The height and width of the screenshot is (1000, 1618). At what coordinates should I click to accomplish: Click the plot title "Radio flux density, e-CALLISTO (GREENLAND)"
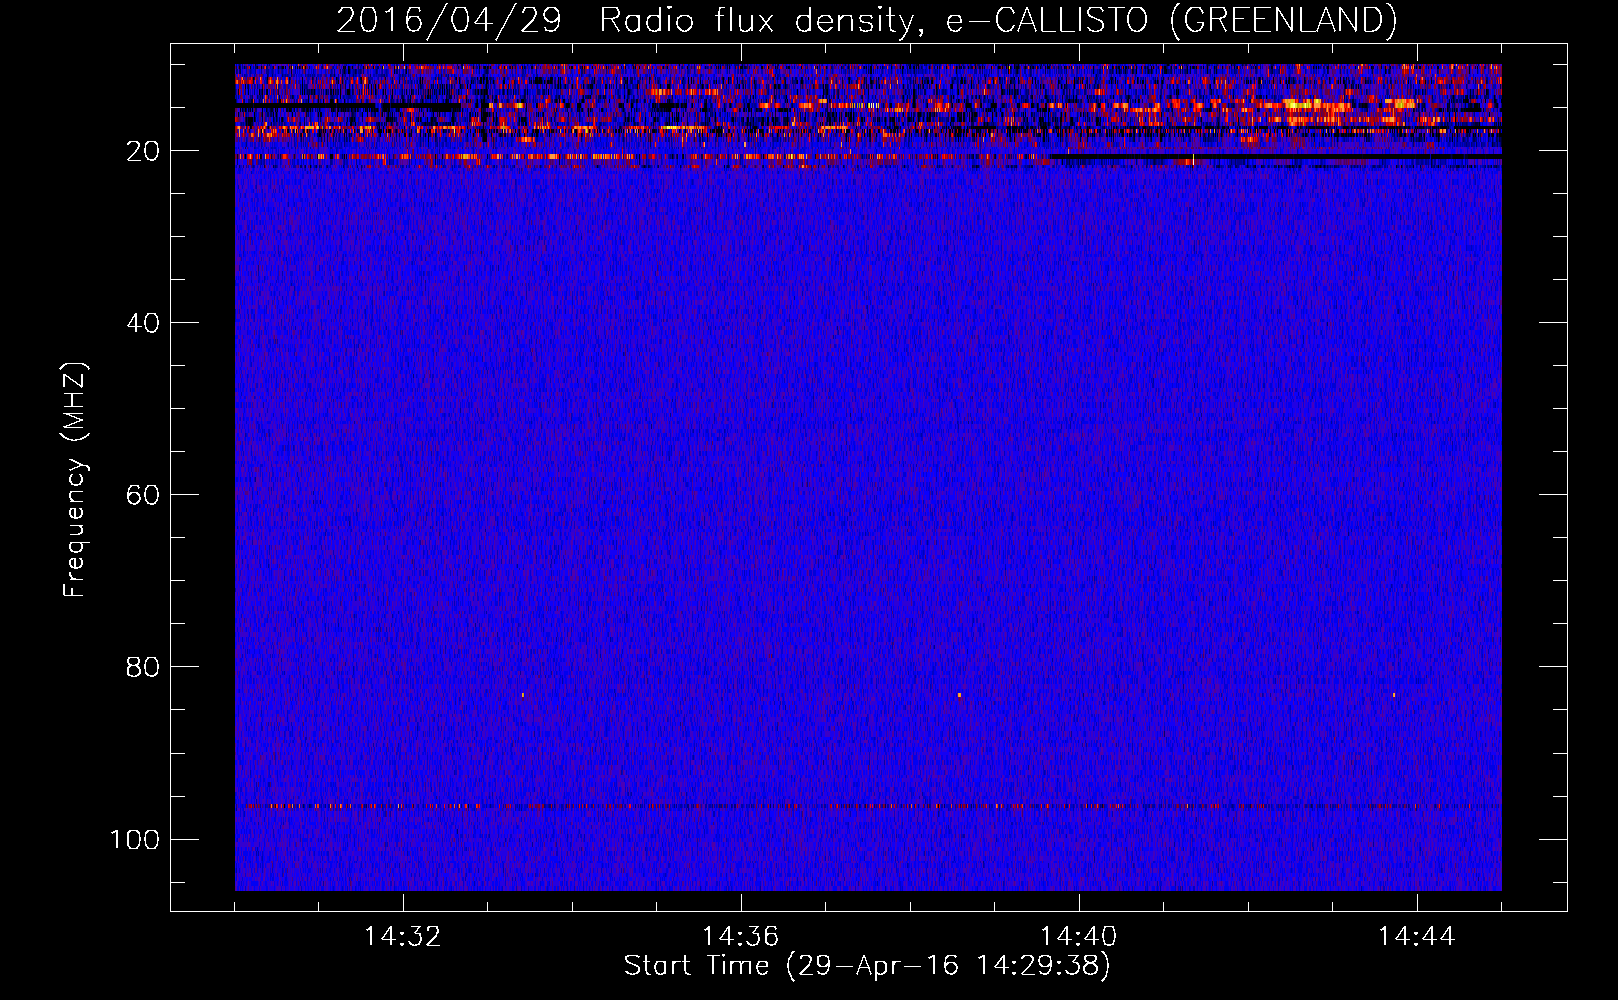[x=997, y=20]
